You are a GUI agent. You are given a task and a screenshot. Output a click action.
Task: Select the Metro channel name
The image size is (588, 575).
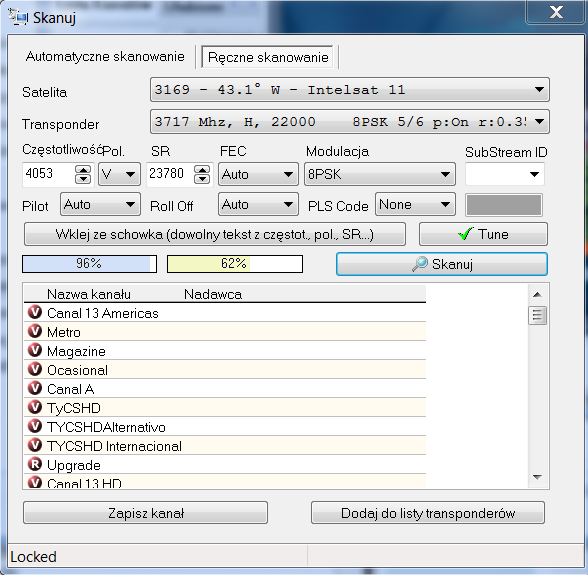[x=64, y=332]
